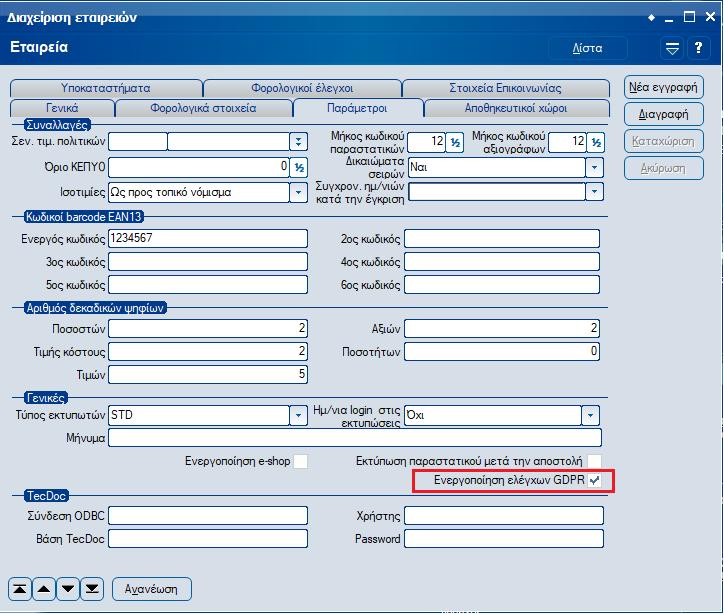
Task: Click Ακύρωση button
Action: click(664, 168)
